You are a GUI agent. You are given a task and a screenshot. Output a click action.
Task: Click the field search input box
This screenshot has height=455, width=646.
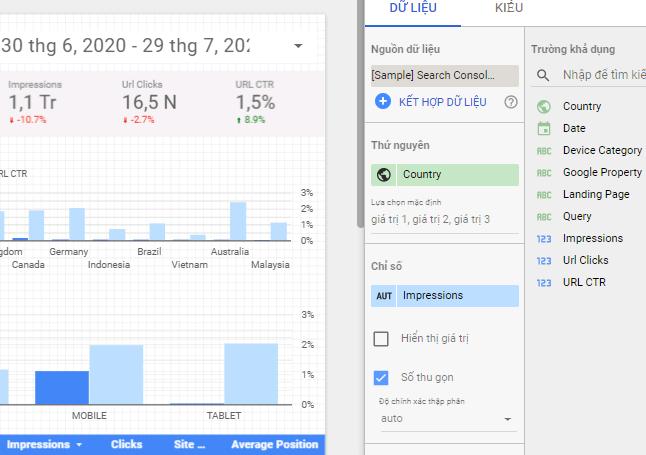point(604,75)
